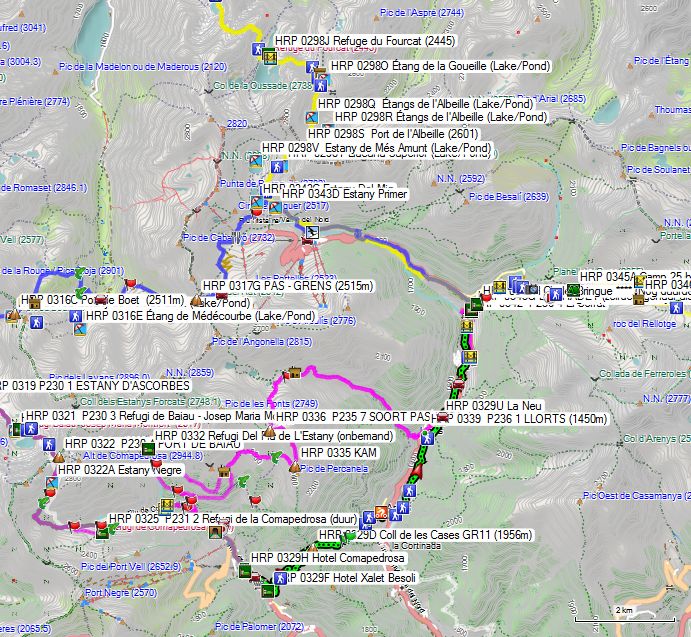Image resolution: width=691 pixels, height=637 pixels.
Task: Select the mountain hut icon on the magenta track
Action: (x=294, y=374)
